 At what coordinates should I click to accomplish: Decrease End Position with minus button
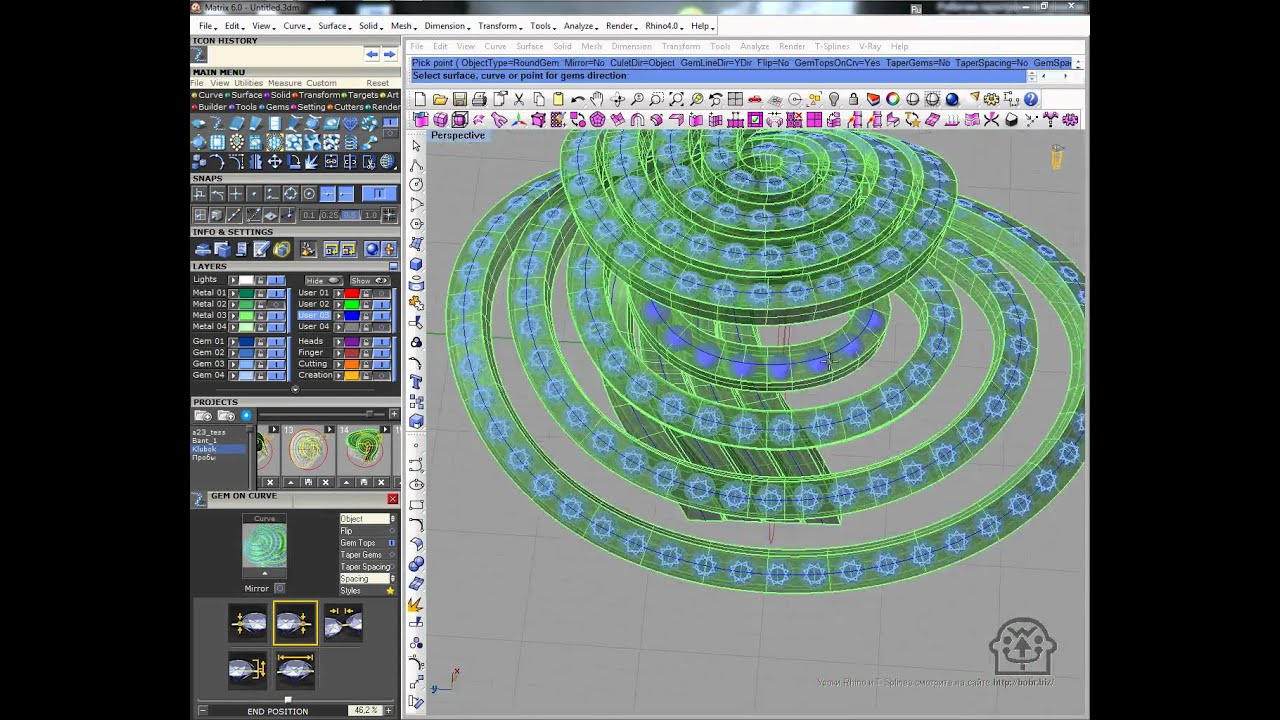pos(202,711)
